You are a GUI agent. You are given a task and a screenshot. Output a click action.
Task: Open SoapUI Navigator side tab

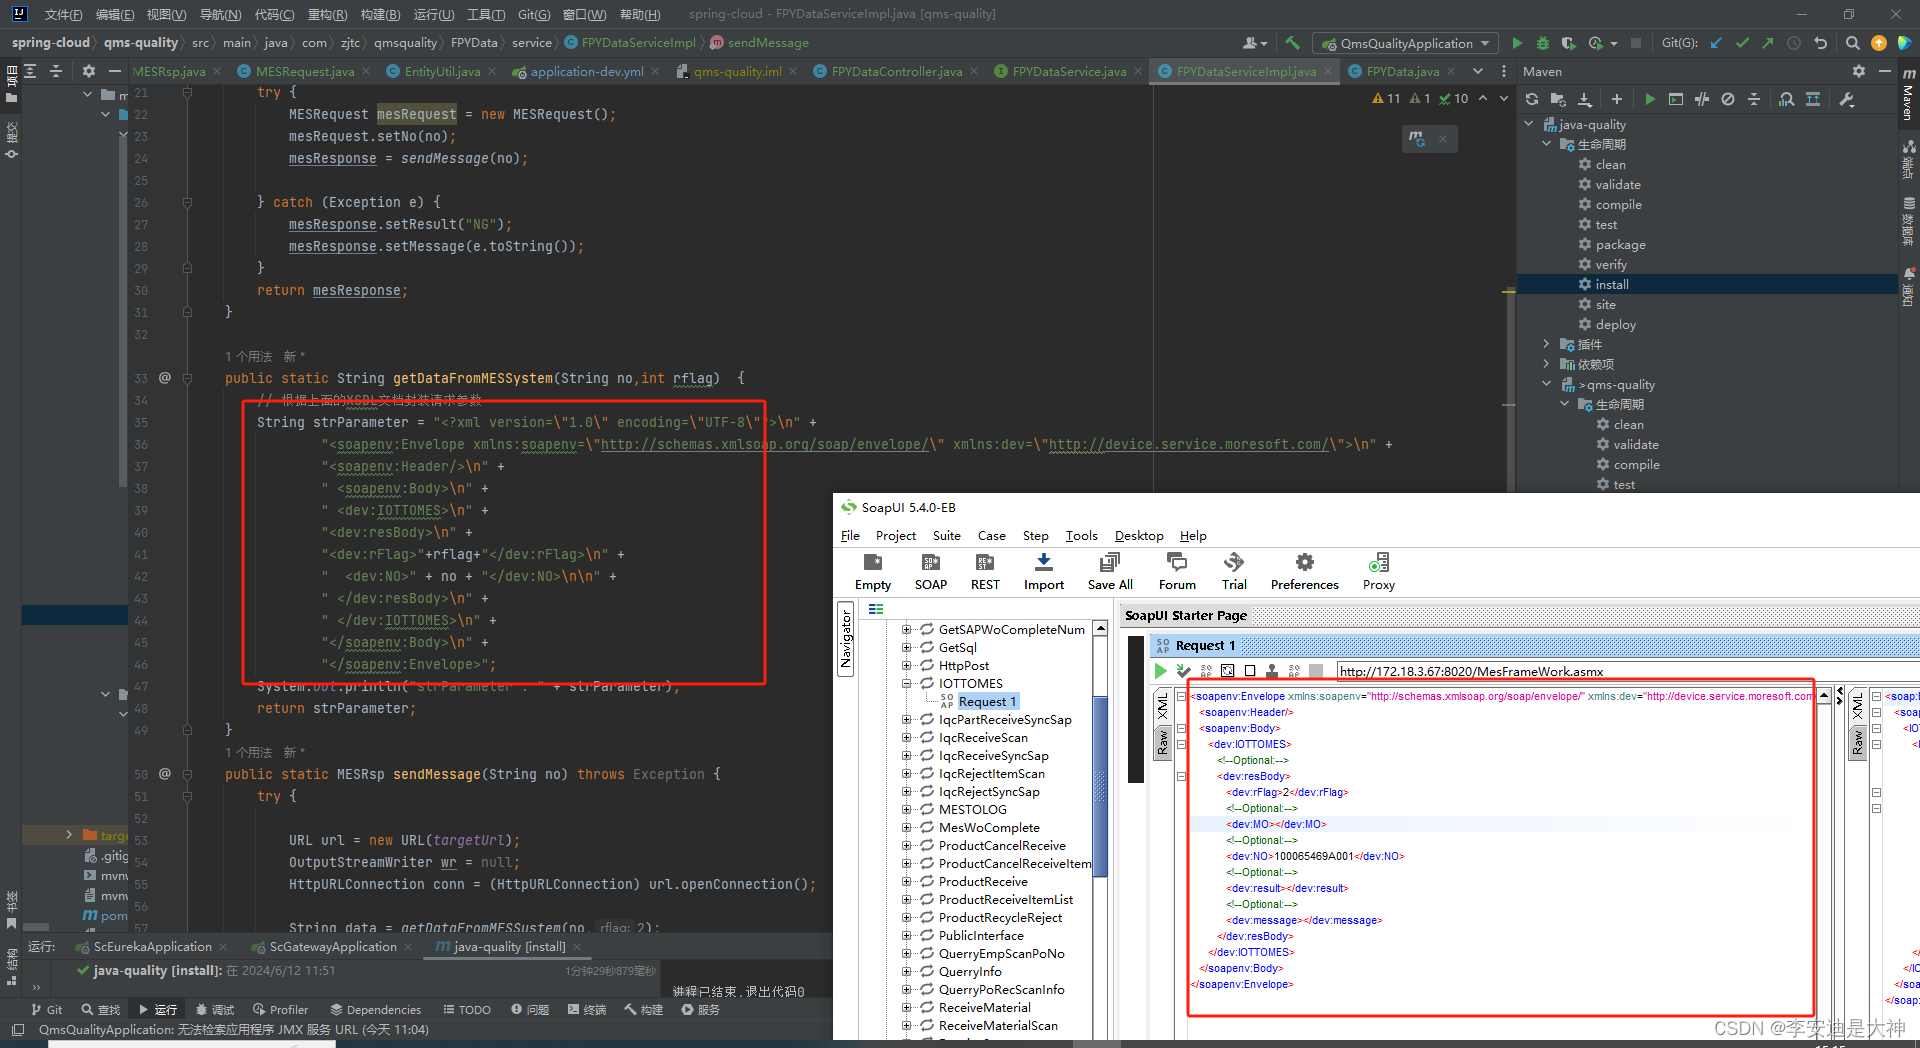tap(845, 639)
